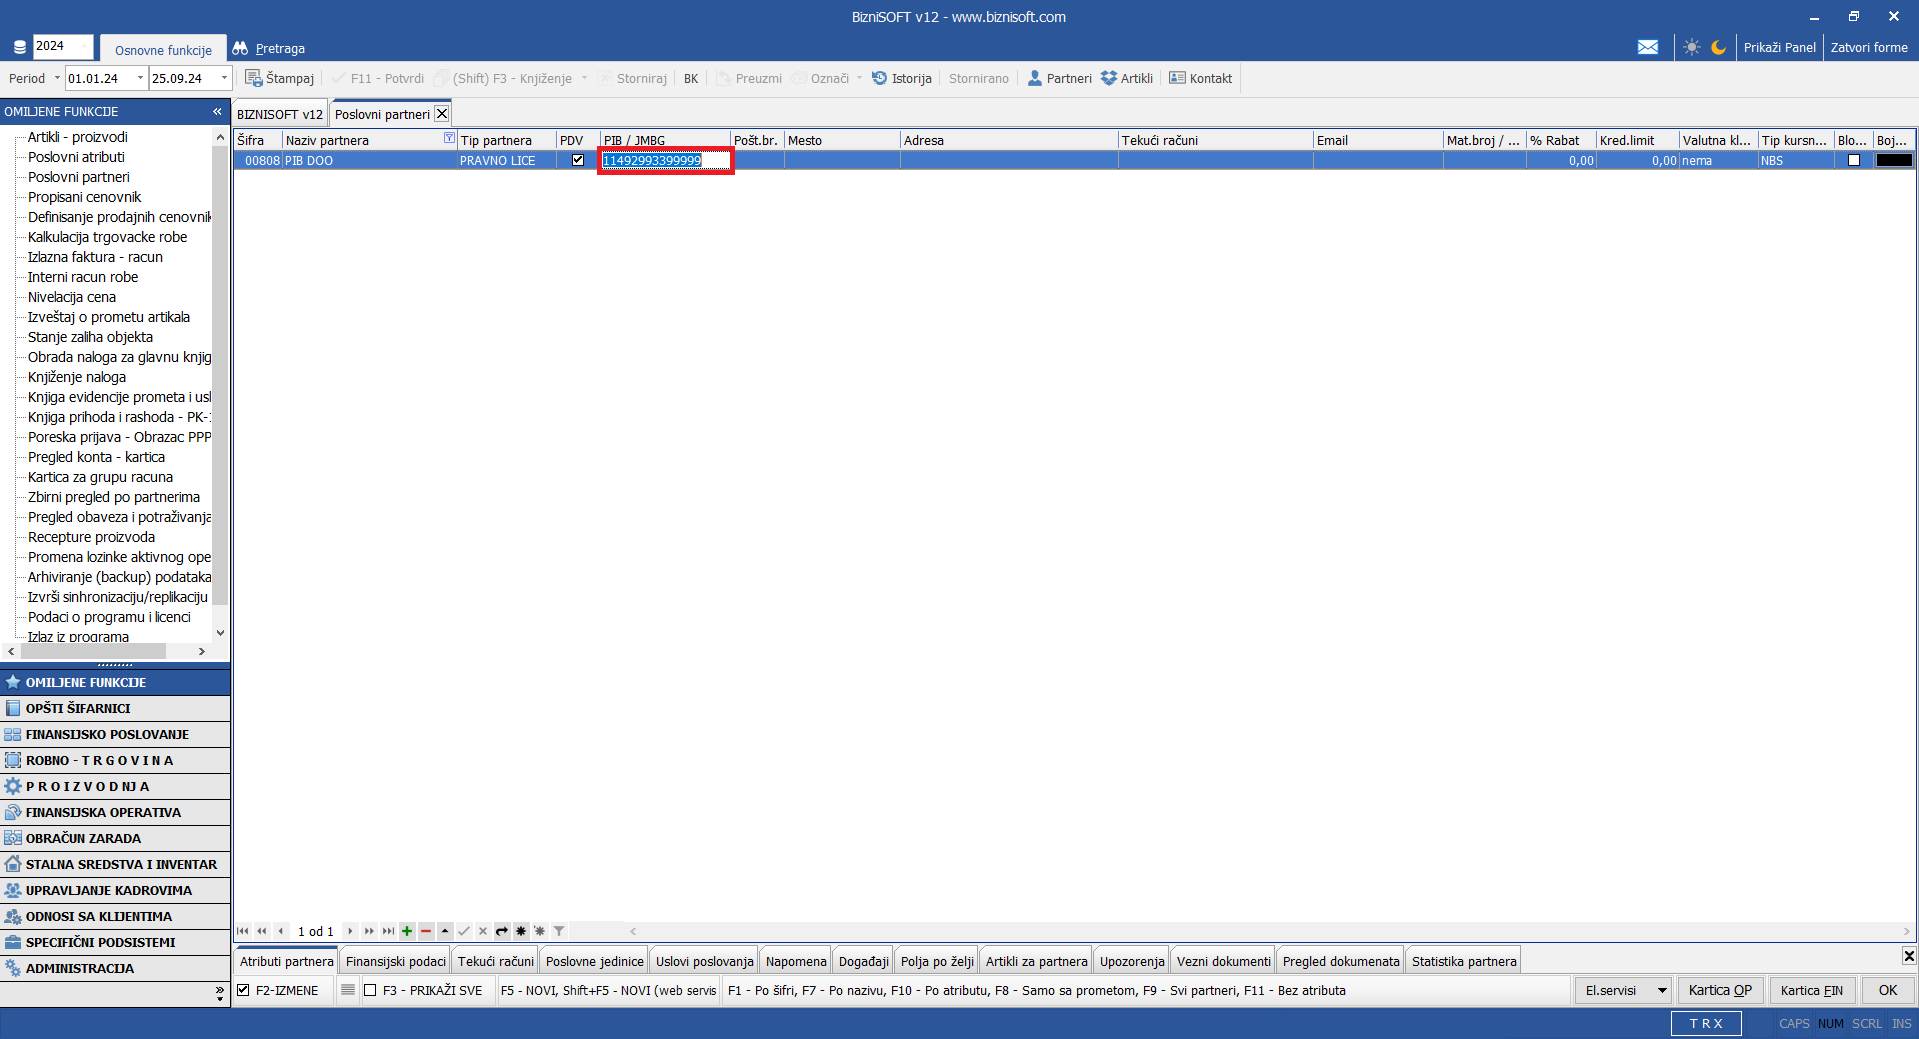1919x1039 pixels.
Task: Switch to the Finansijski podaci tab
Action: click(x=395, y=961)
